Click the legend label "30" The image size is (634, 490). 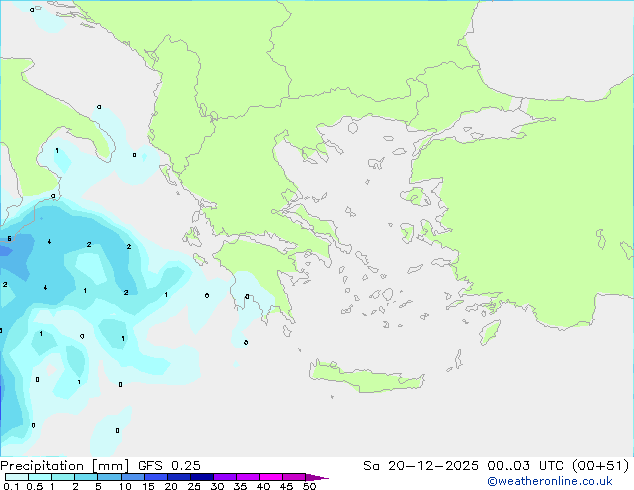coord(217,486)
